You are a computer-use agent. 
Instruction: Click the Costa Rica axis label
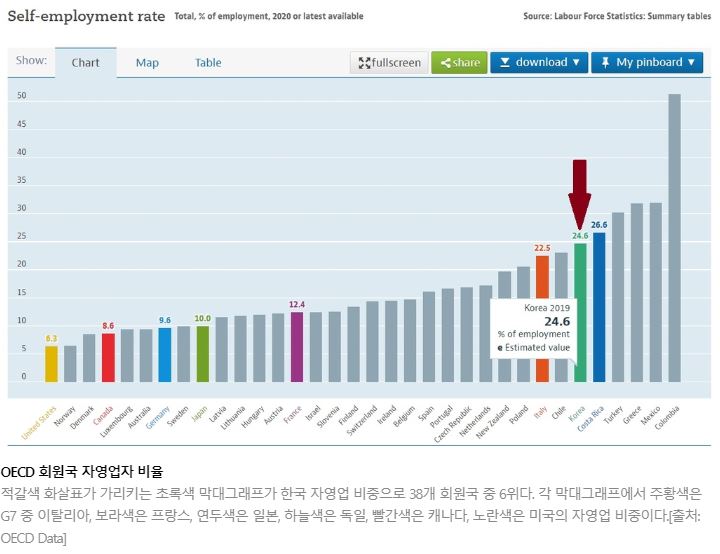tap(591, 419)
